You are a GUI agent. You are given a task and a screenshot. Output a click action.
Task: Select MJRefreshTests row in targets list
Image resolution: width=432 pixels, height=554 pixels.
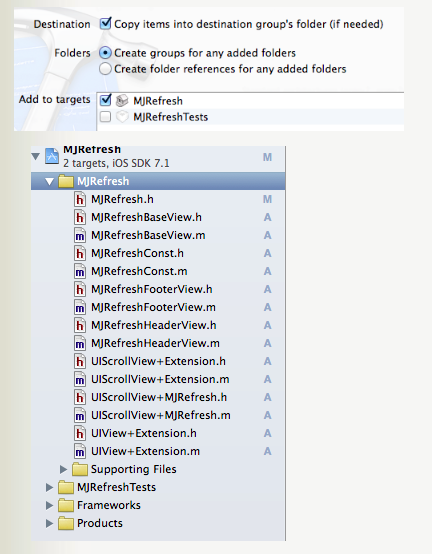250,117
